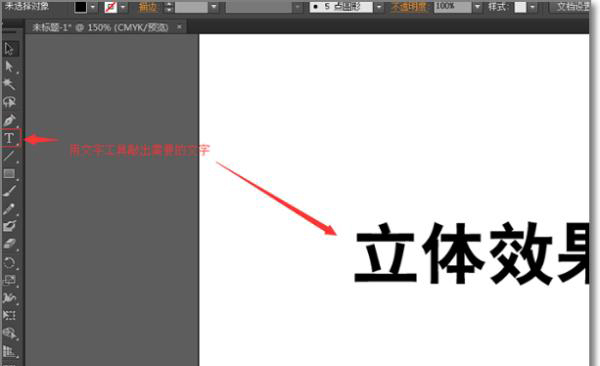Expand the opacity percentage dropdown

point(477,7)
